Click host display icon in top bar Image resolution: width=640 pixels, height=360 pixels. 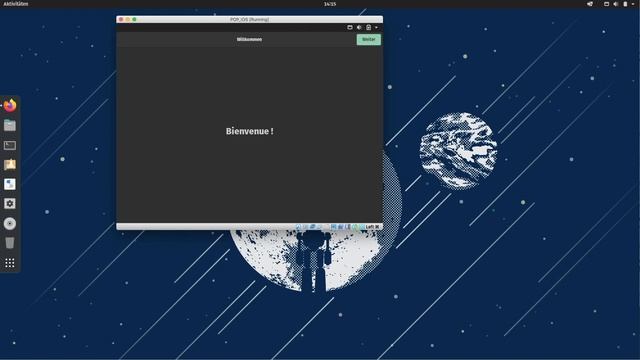[x=607, y=4]
